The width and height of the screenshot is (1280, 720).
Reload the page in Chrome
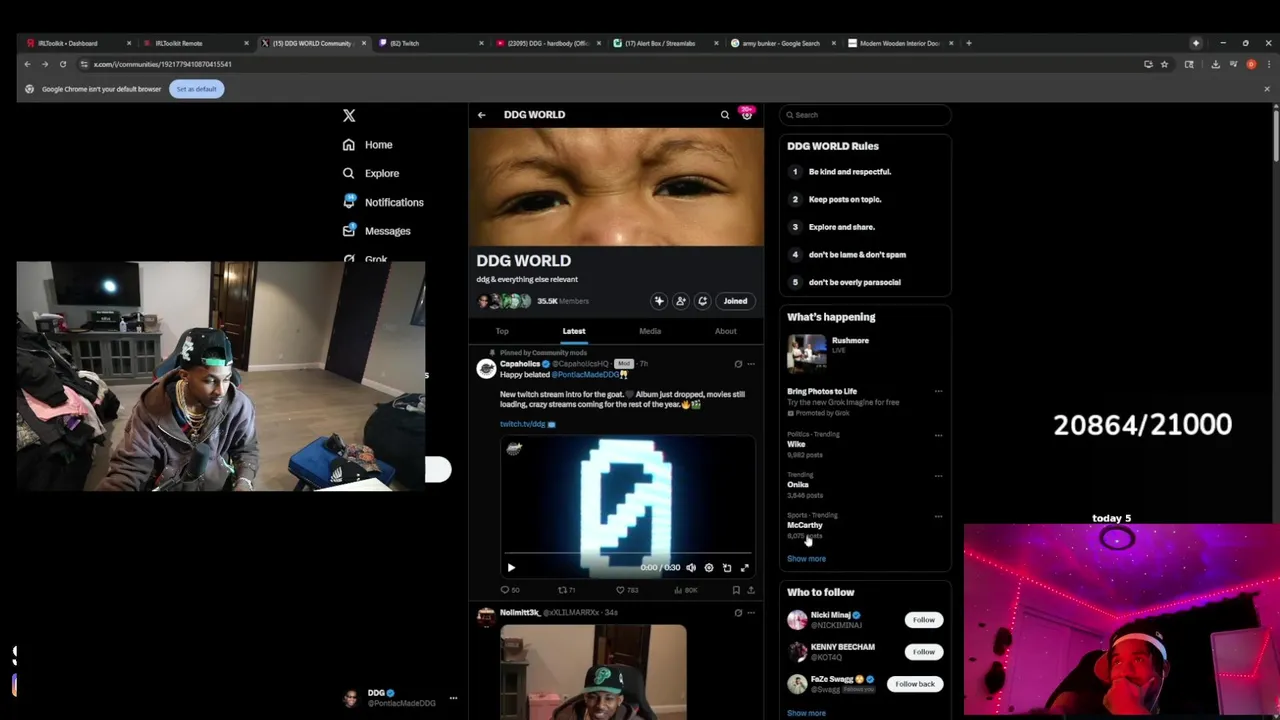pyautogui.click(x=62, y=64)
